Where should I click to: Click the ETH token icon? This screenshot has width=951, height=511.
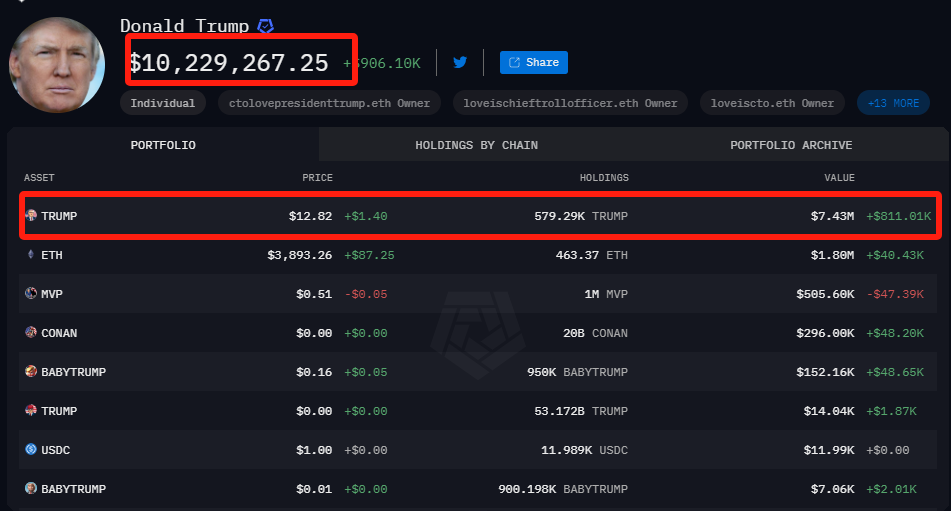click(x=31, y=255)
